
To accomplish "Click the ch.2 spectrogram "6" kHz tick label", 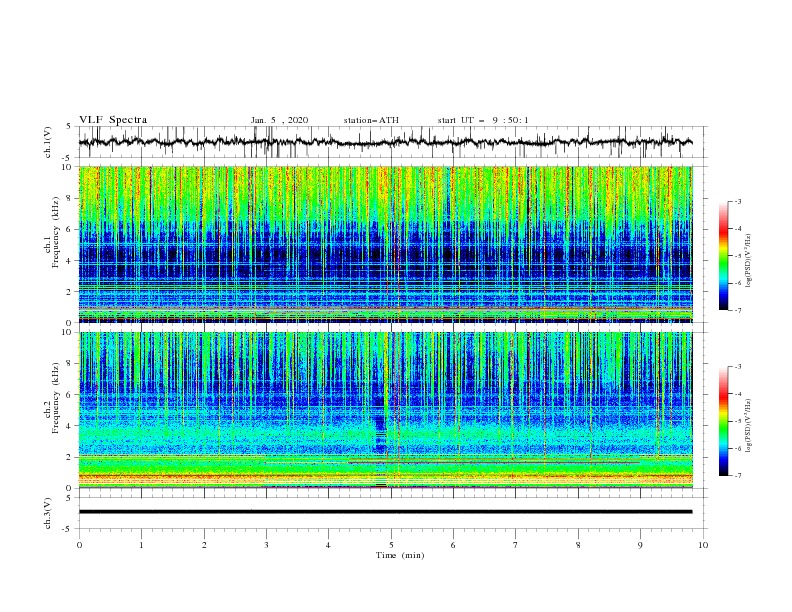I will click(x=70, y=394).
